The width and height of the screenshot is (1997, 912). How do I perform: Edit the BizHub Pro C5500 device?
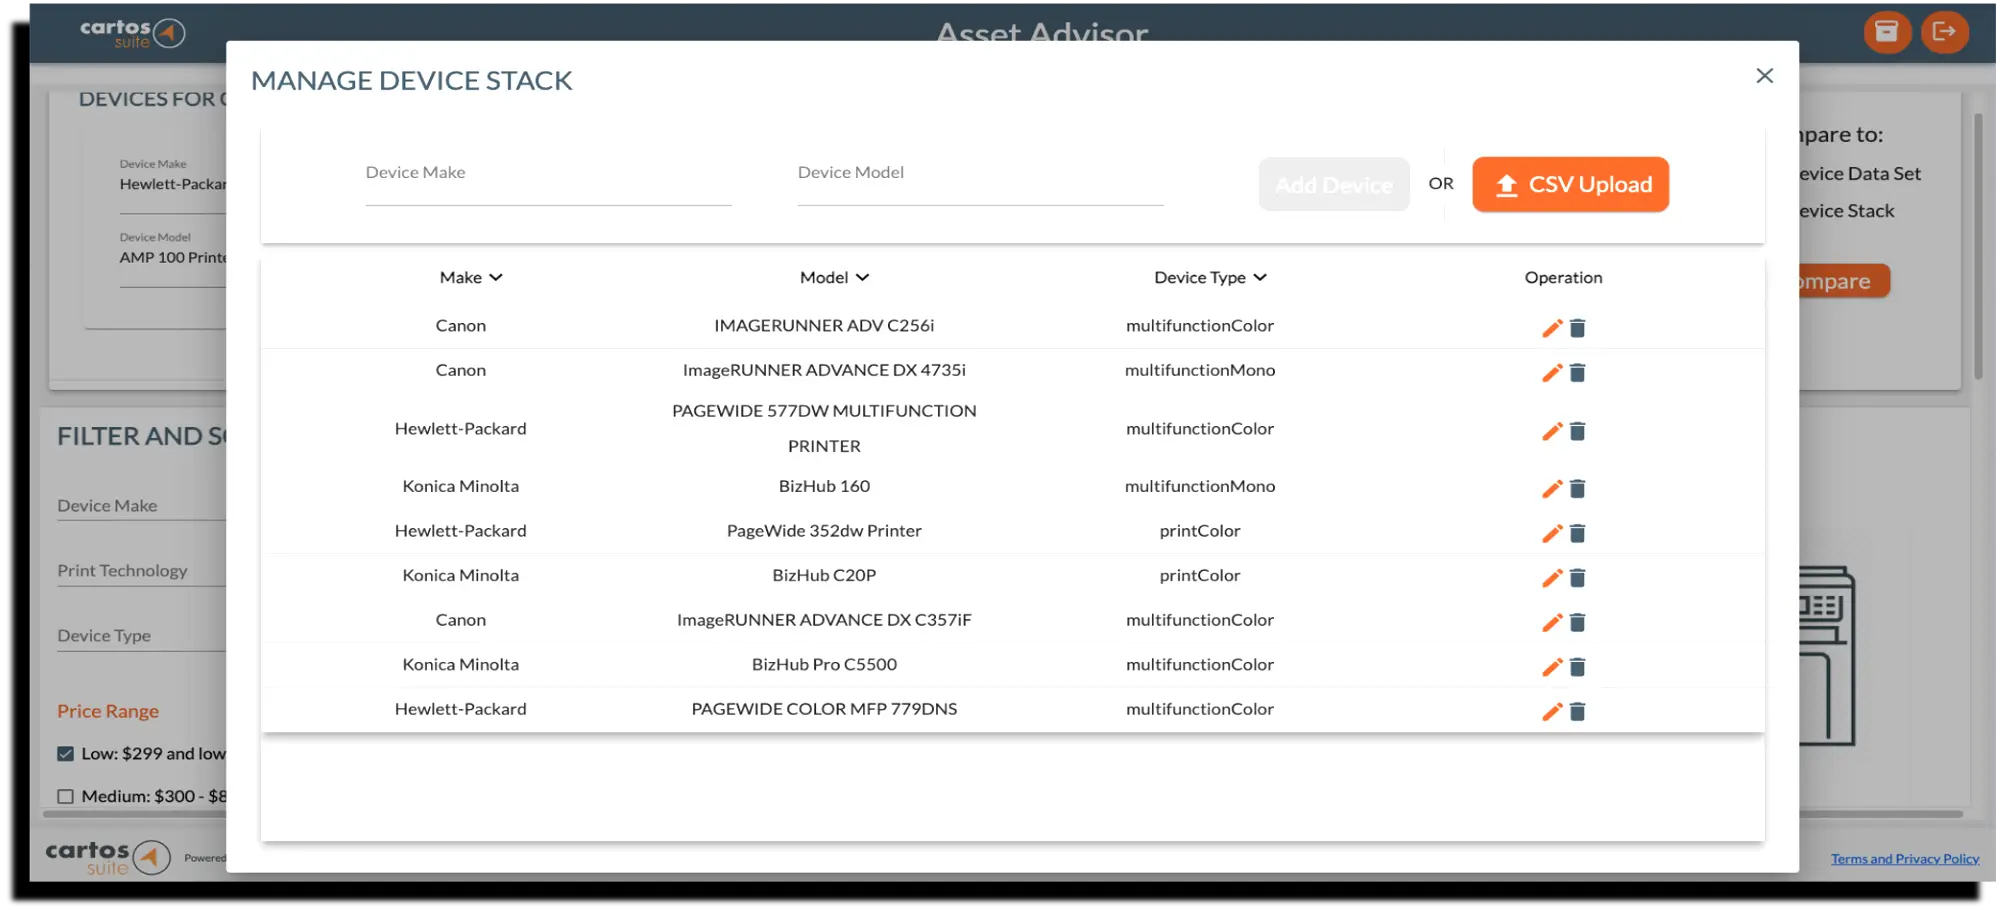click(x=1551, y=667)
